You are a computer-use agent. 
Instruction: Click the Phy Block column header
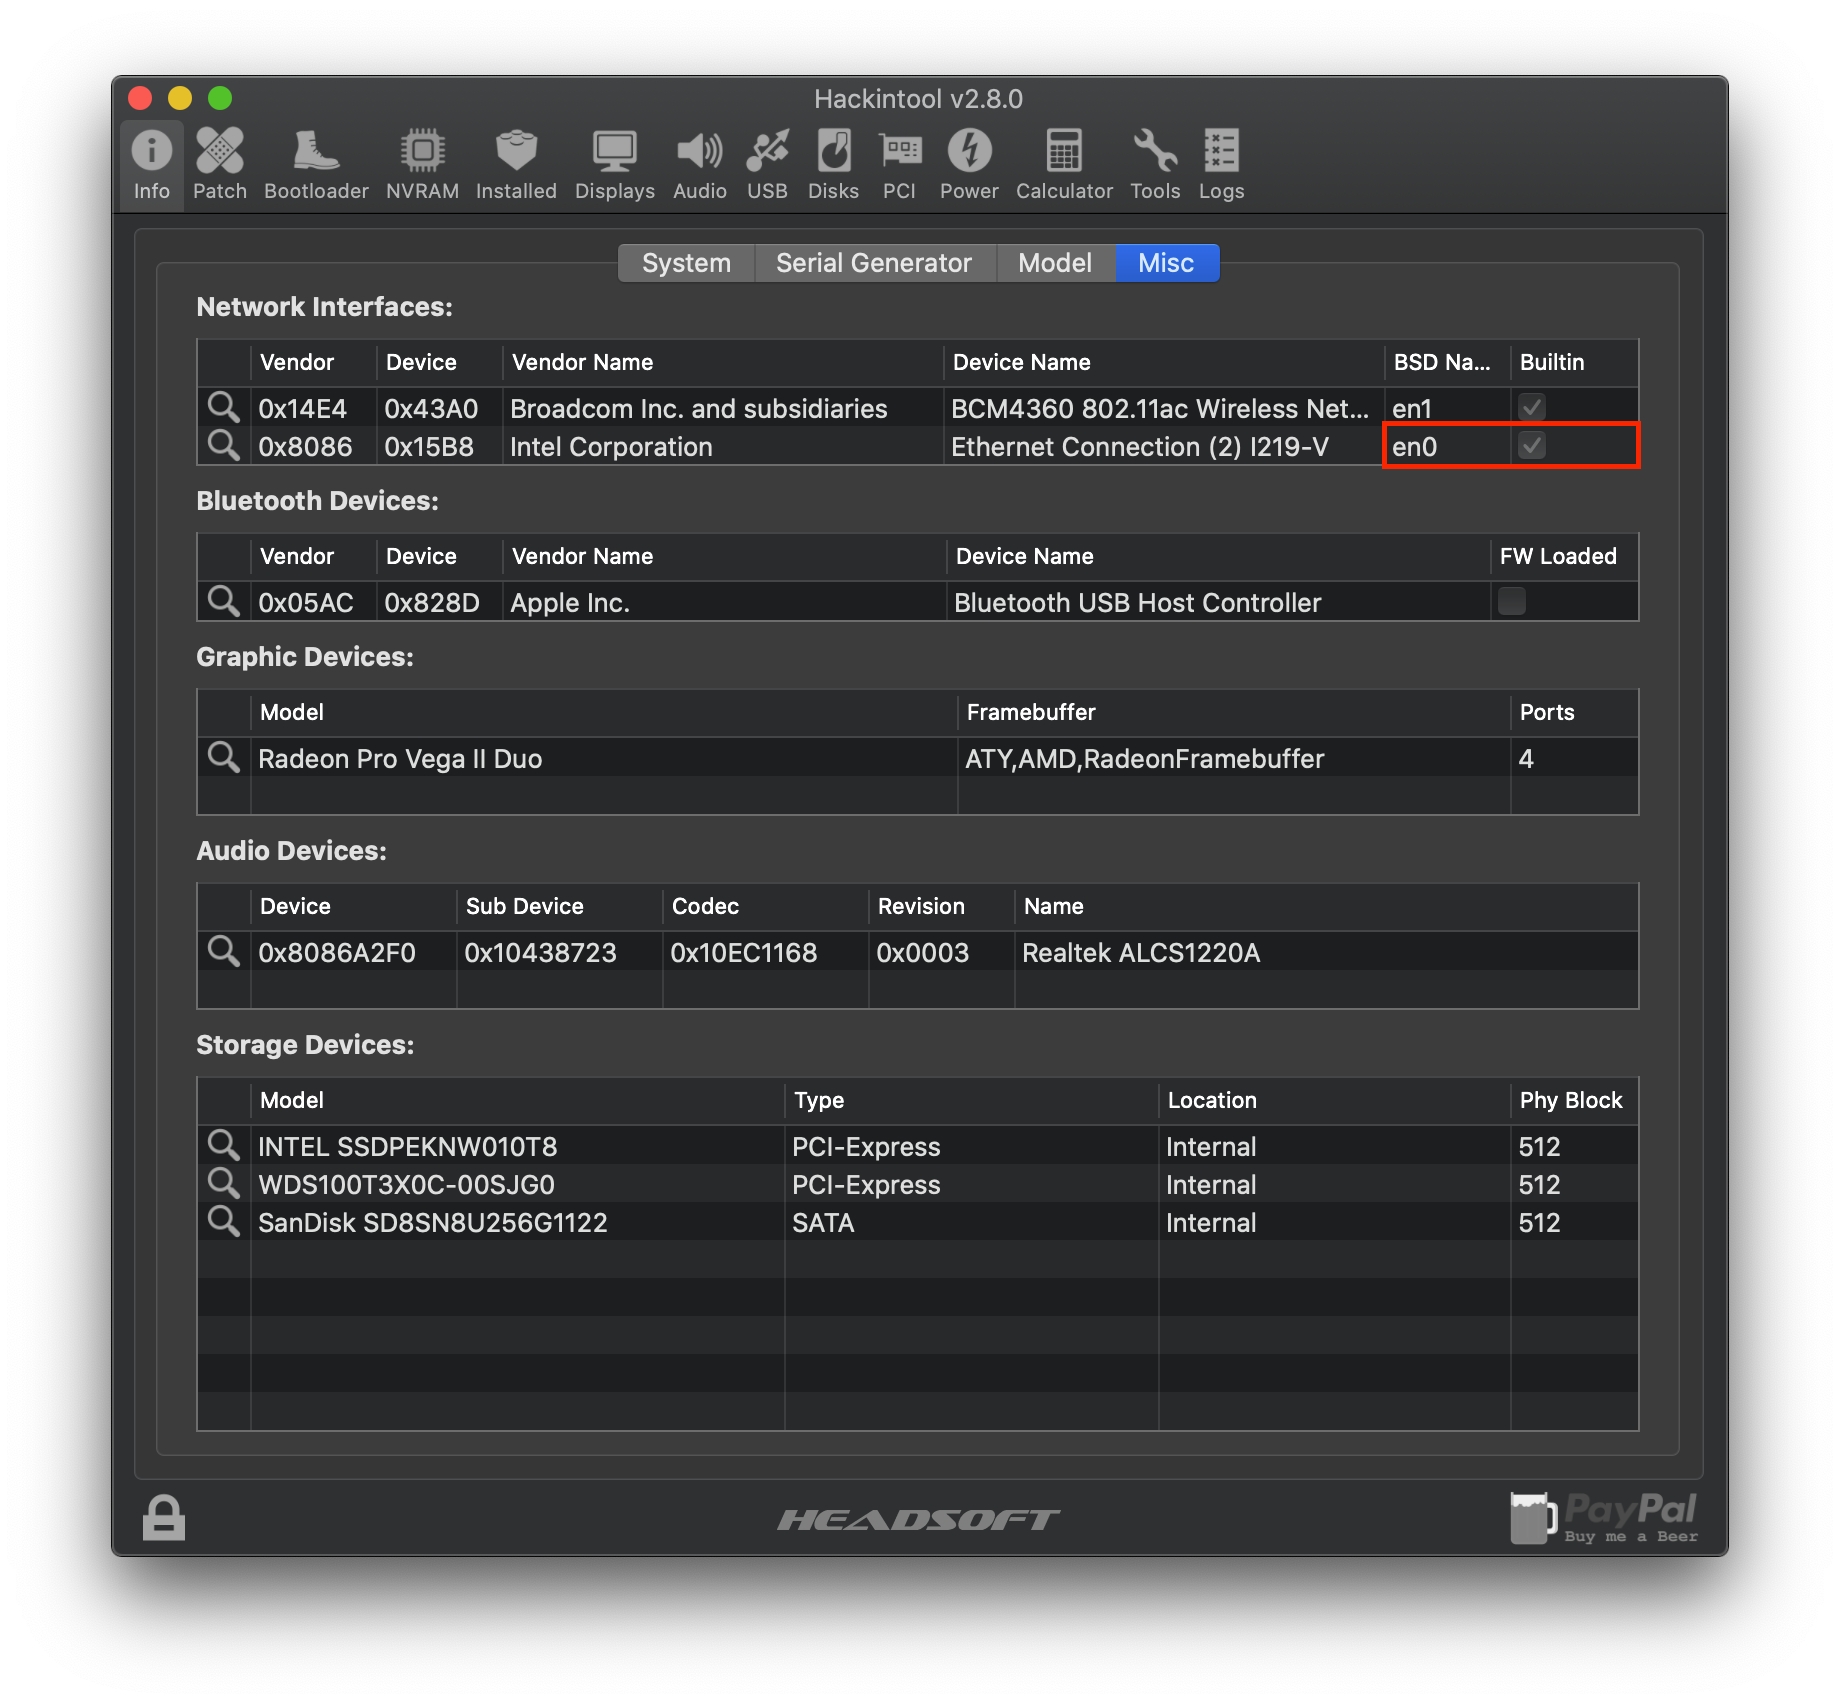point(1574,1100)
